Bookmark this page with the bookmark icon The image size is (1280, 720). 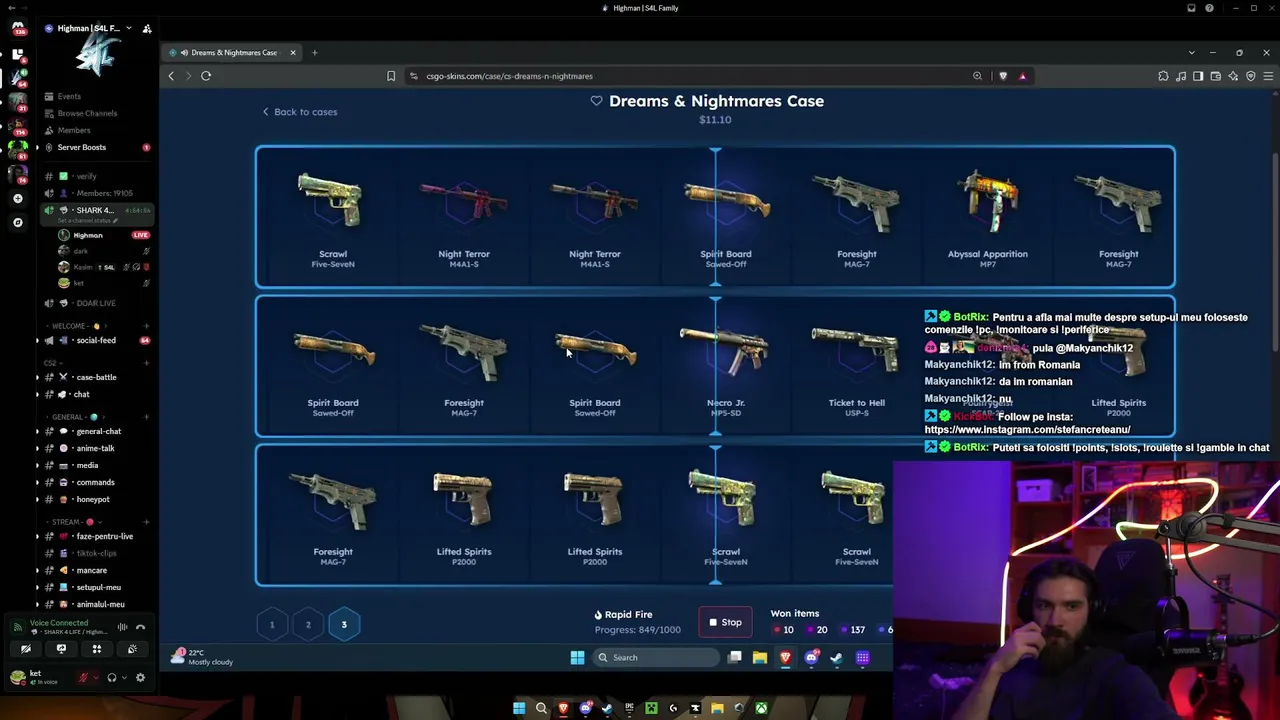tap(391, 76)
